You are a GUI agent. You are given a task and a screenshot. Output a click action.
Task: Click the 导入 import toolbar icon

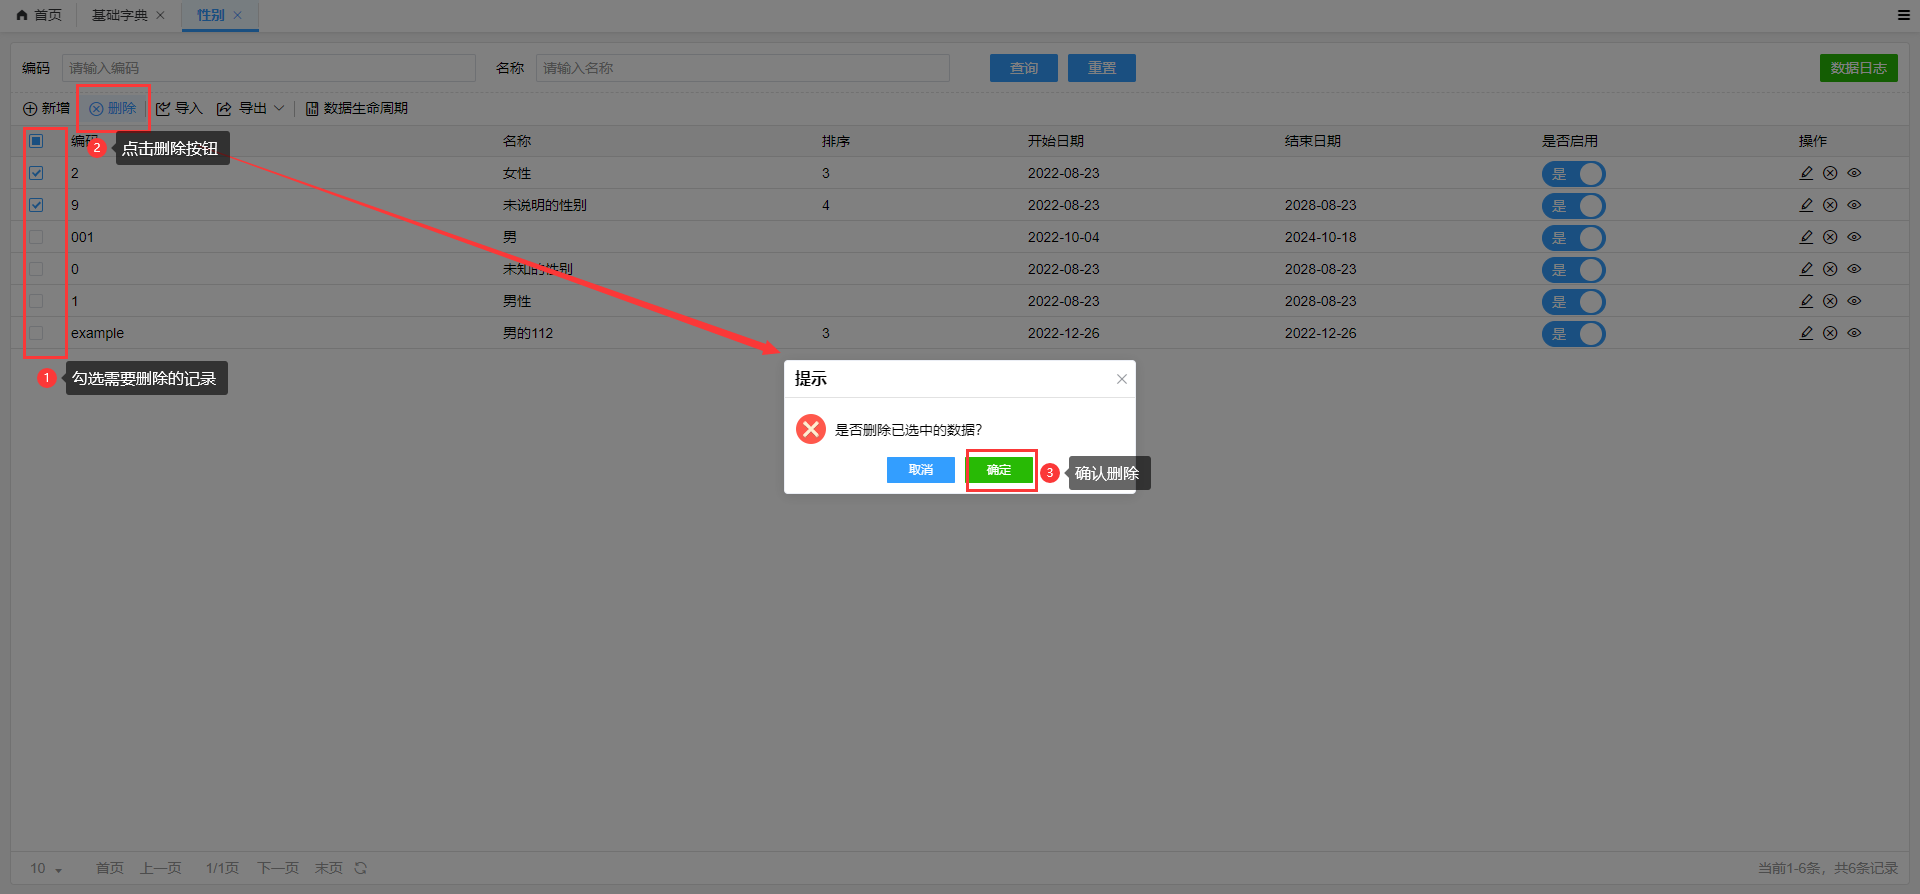(x=164, y=109)
